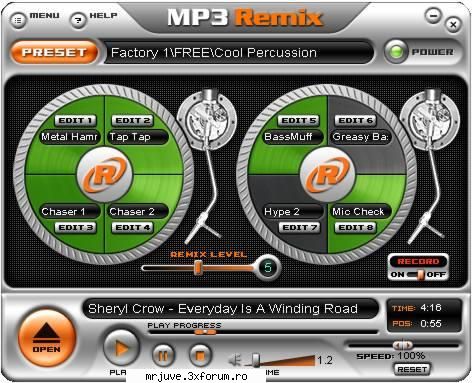Viewport: 473px width, 383px height.
Task: Click the EDIT 8 button
Action: point(356,228)
